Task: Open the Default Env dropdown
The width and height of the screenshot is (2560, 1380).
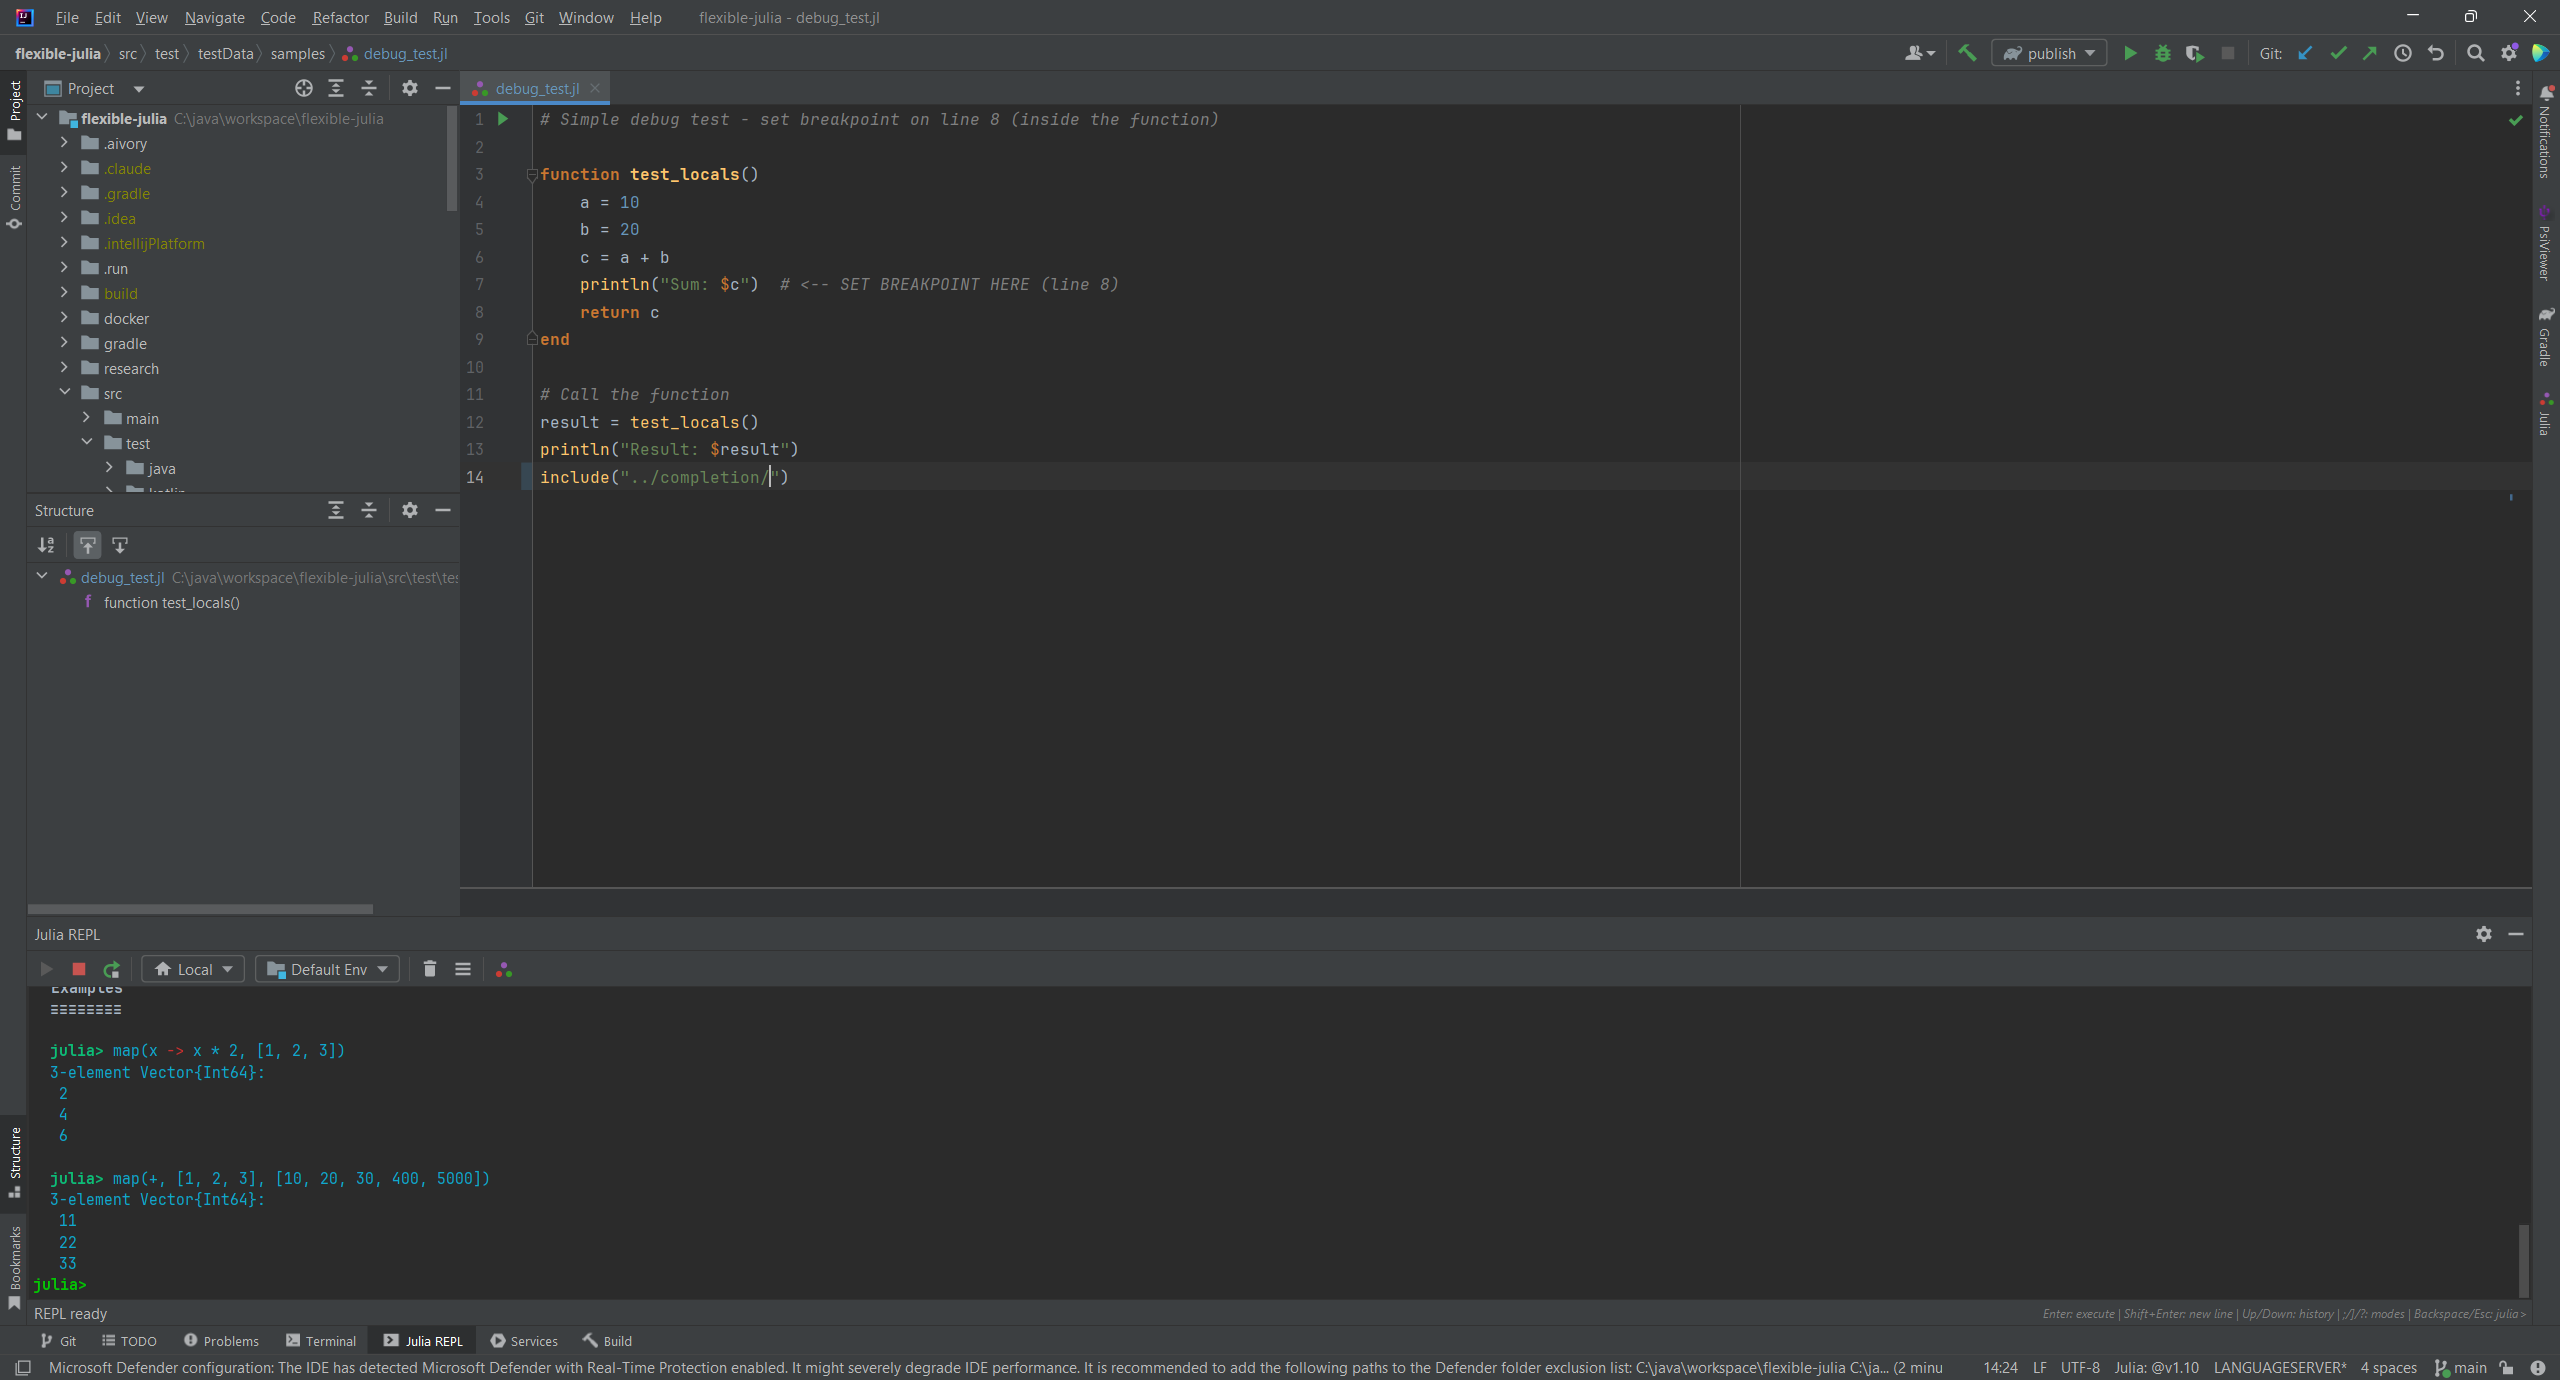Action: 327,969
